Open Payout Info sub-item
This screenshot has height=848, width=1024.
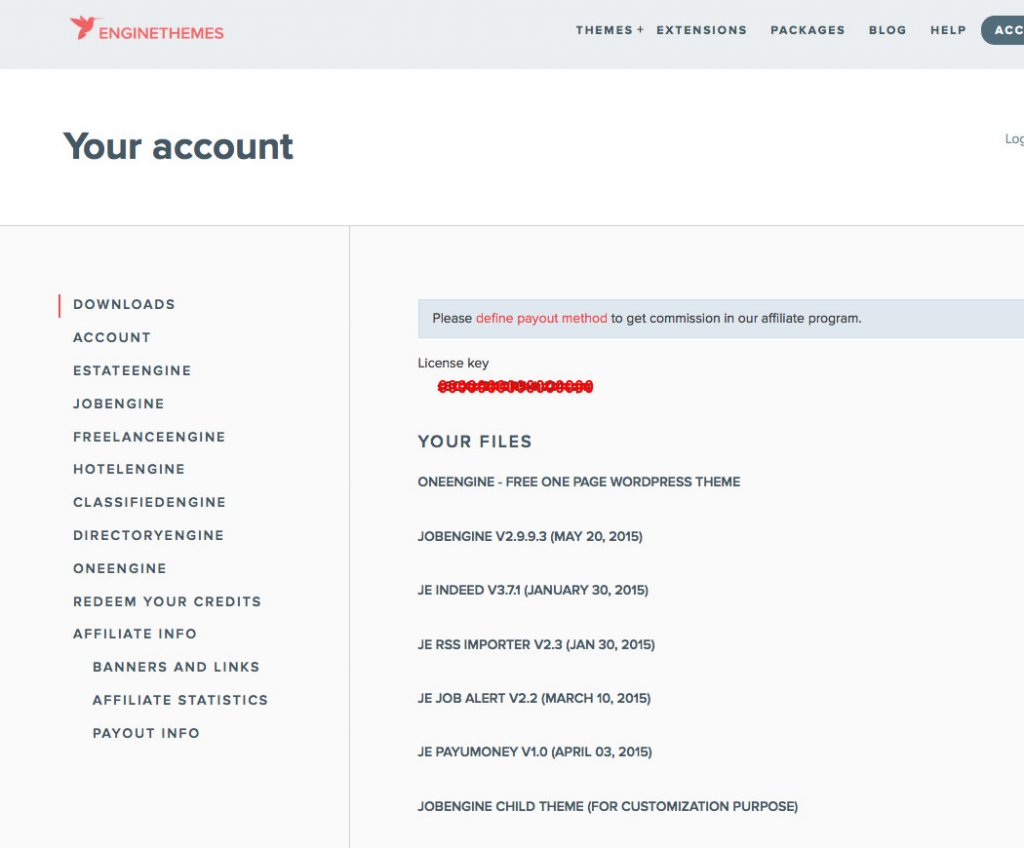(146, 733)
